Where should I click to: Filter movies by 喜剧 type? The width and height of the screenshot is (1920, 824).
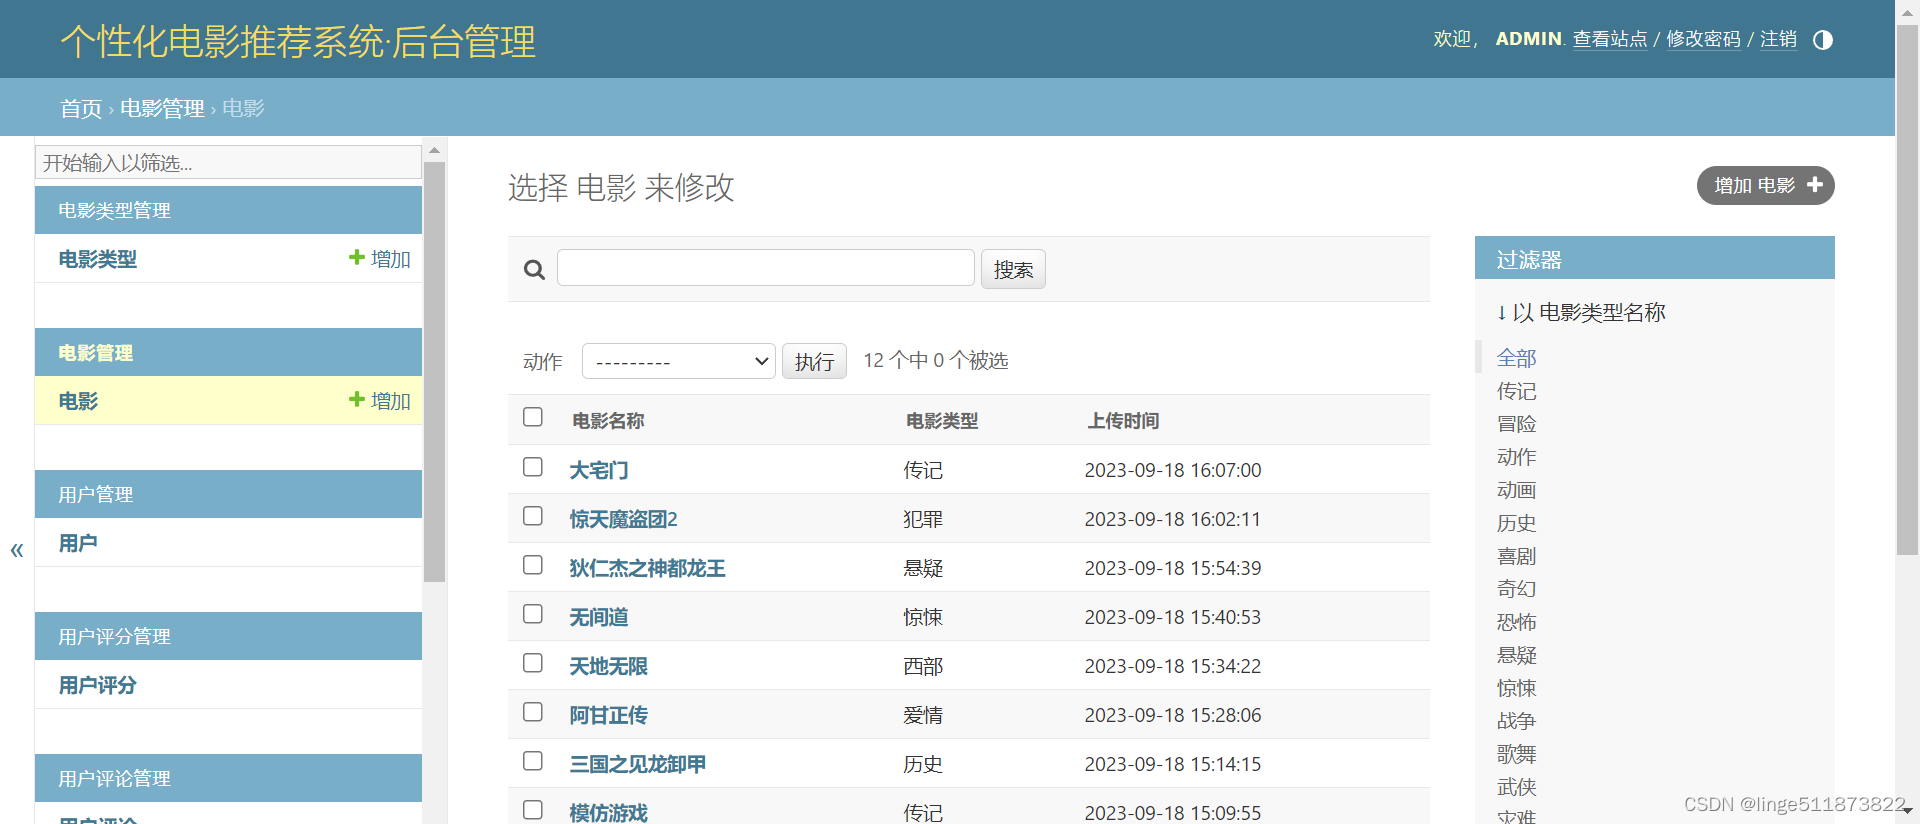coord(1516,556)
